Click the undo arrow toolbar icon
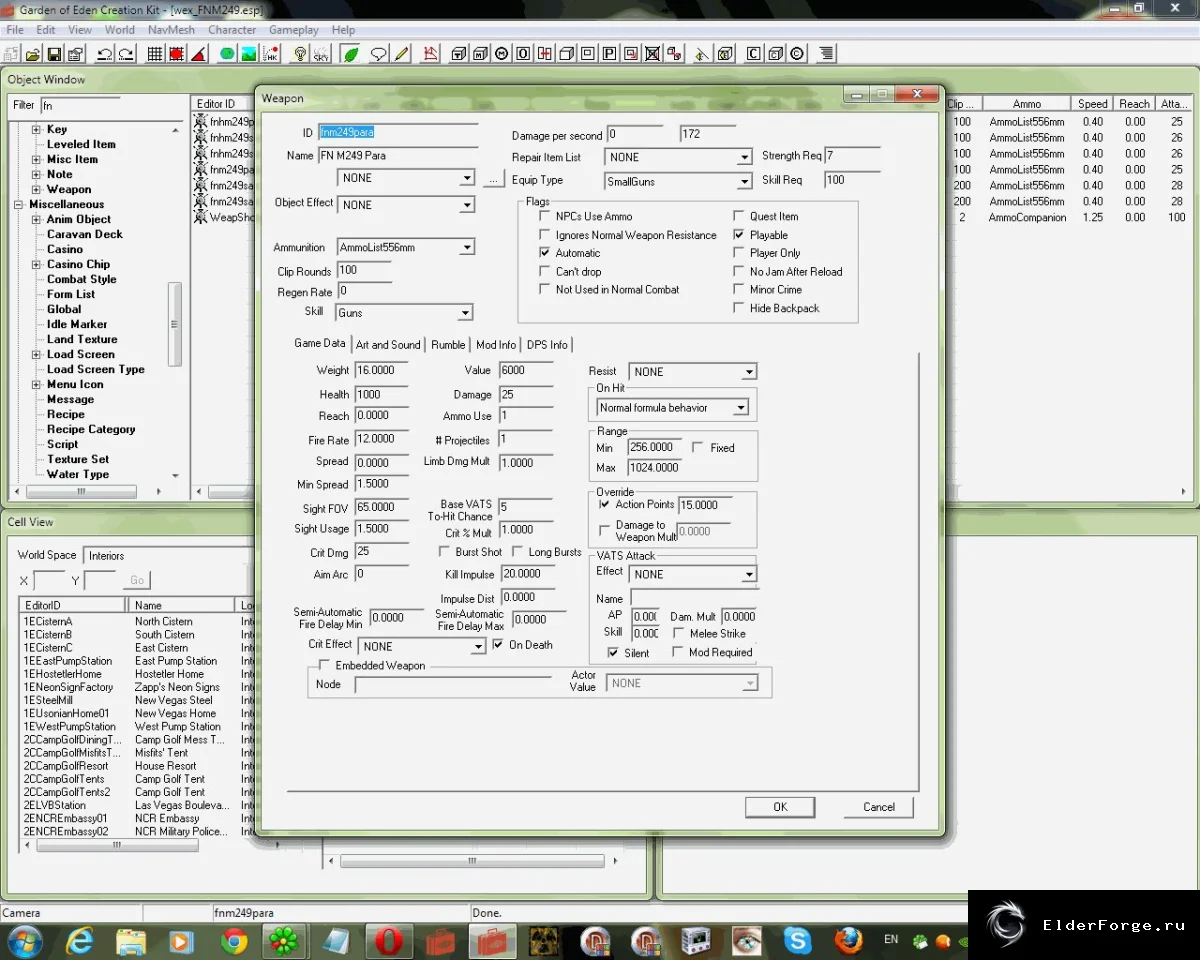This screenshot has height=960, width=1200. (104, 54)
